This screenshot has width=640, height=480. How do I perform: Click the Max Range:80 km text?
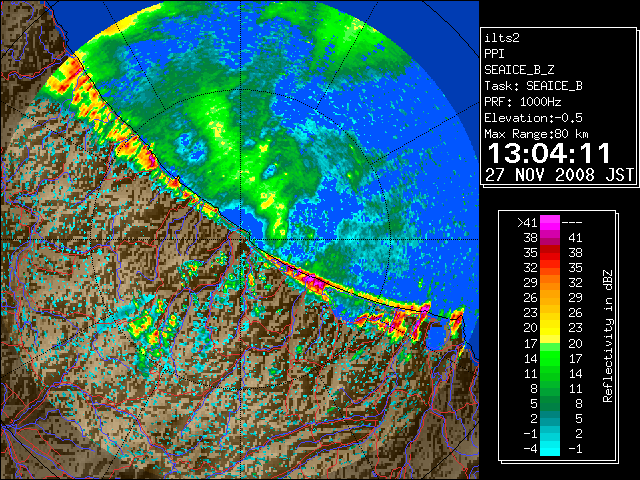pyautogui.click(x=536, y=134)
